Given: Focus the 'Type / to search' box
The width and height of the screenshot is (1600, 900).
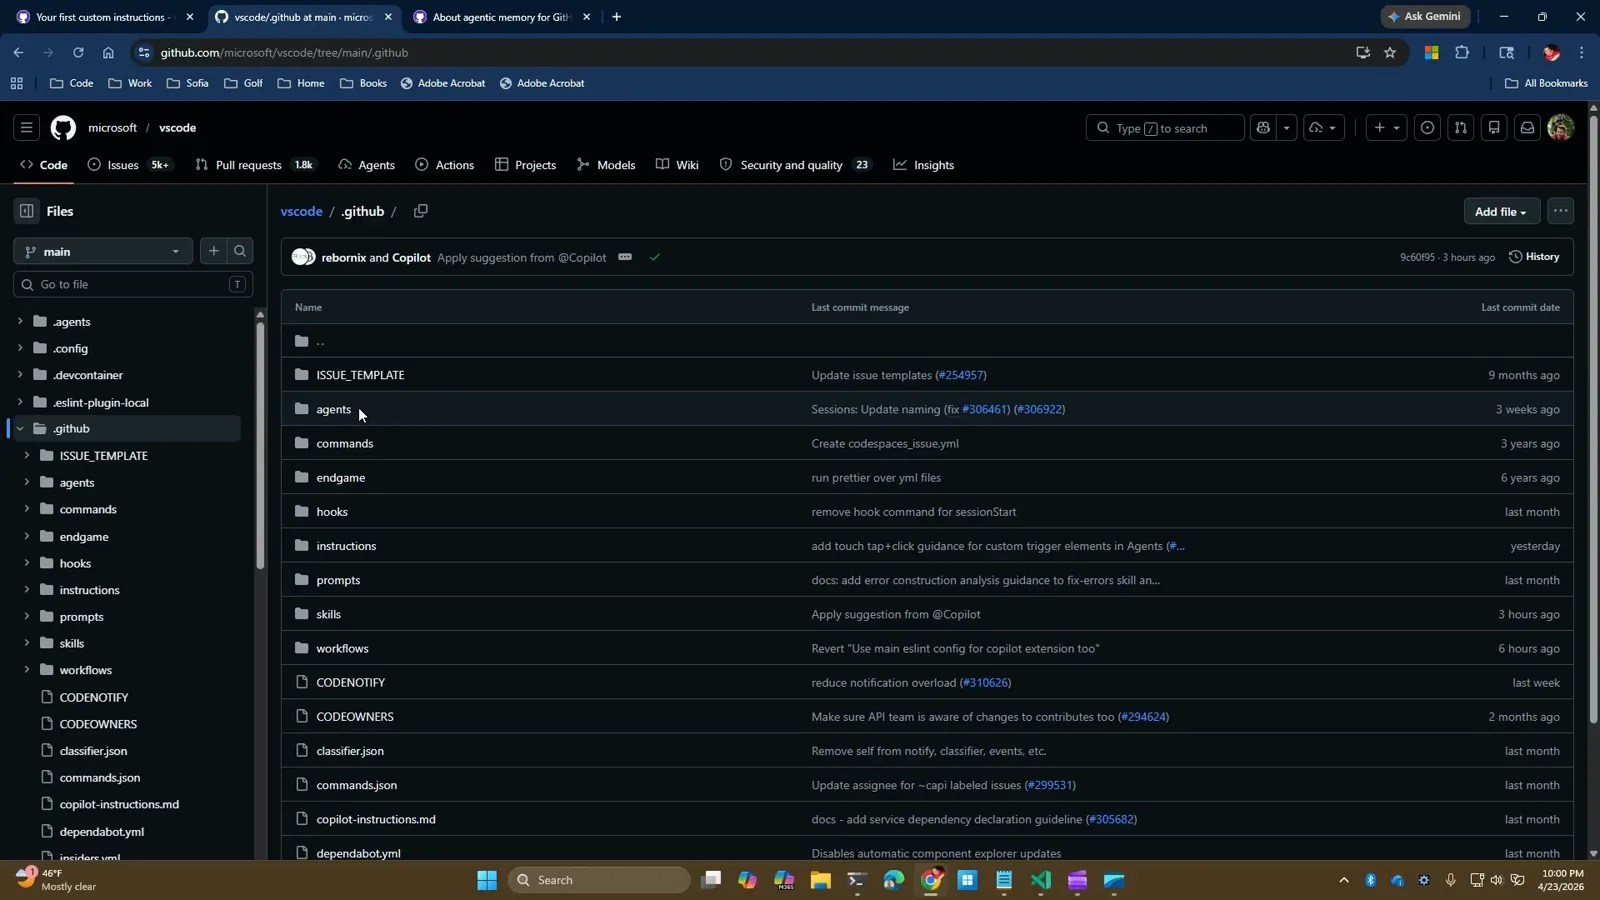Looking at the screenshot, I should point(1165,128).
